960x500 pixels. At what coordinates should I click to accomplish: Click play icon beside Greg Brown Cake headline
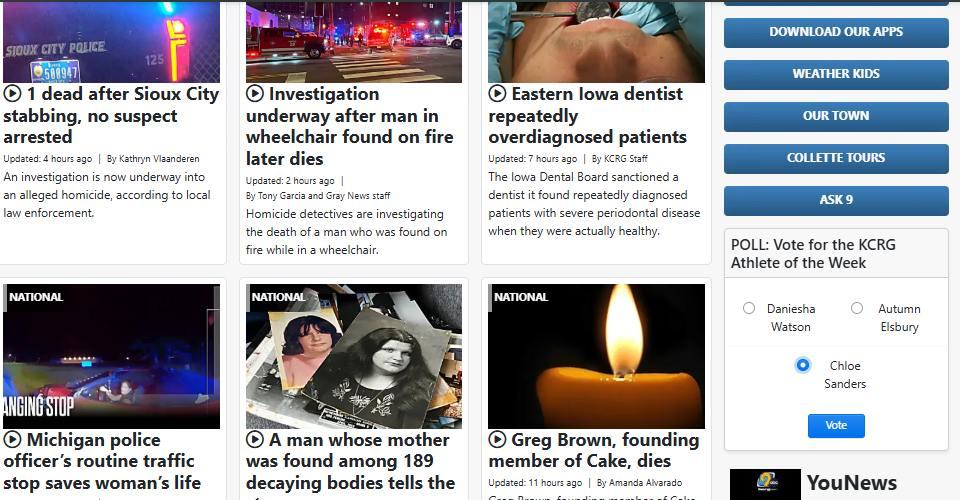click(x=497, y=439)
